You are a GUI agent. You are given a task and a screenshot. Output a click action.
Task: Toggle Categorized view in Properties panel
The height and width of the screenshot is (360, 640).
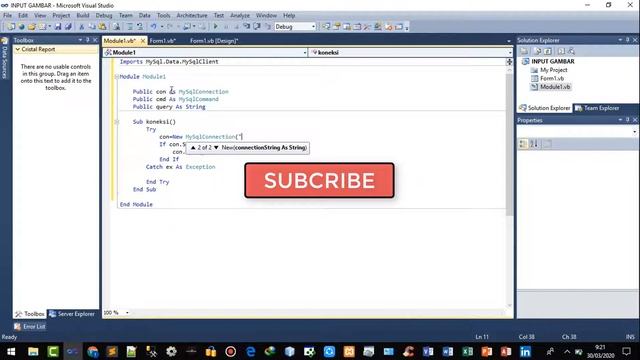(x=523, y=144)
